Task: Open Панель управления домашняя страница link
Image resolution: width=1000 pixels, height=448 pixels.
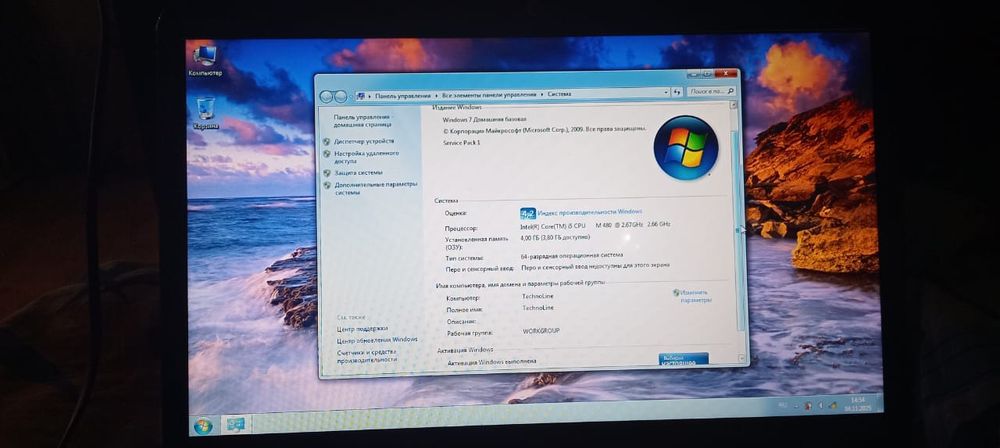Action: click(x=363, y=122)
